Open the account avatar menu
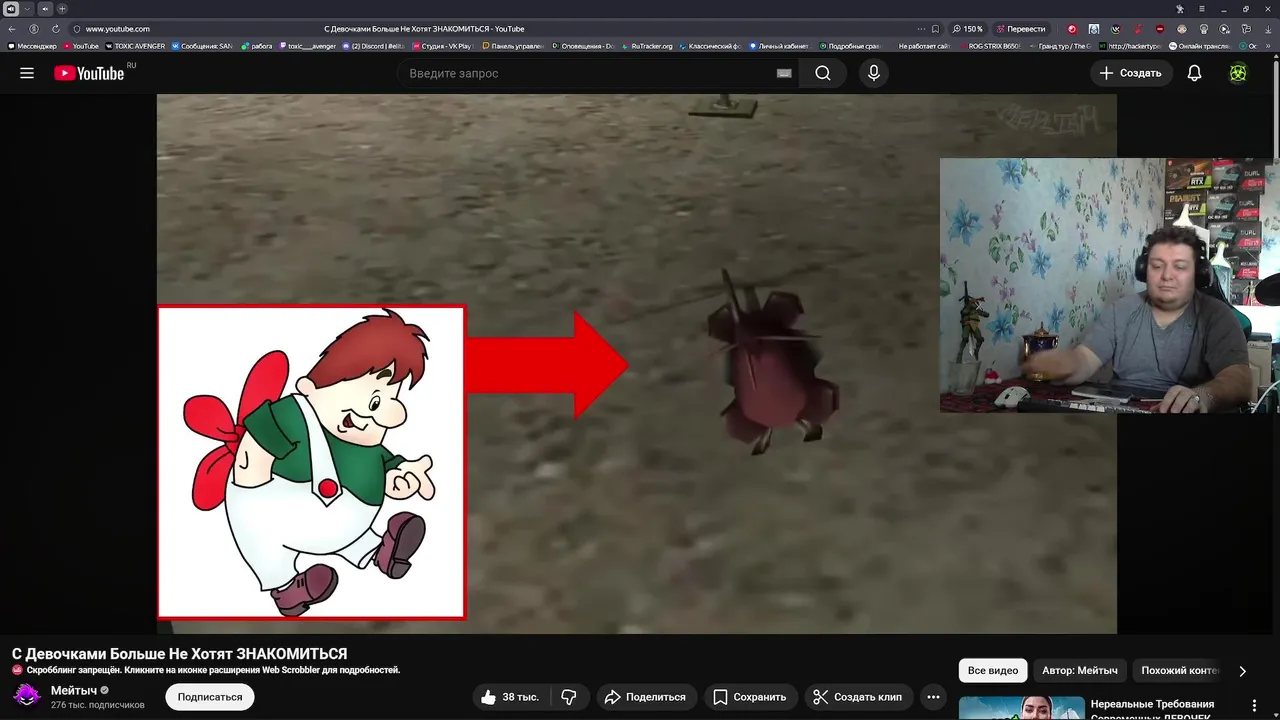1280x720 pixels. click(x=1238, y=73)
